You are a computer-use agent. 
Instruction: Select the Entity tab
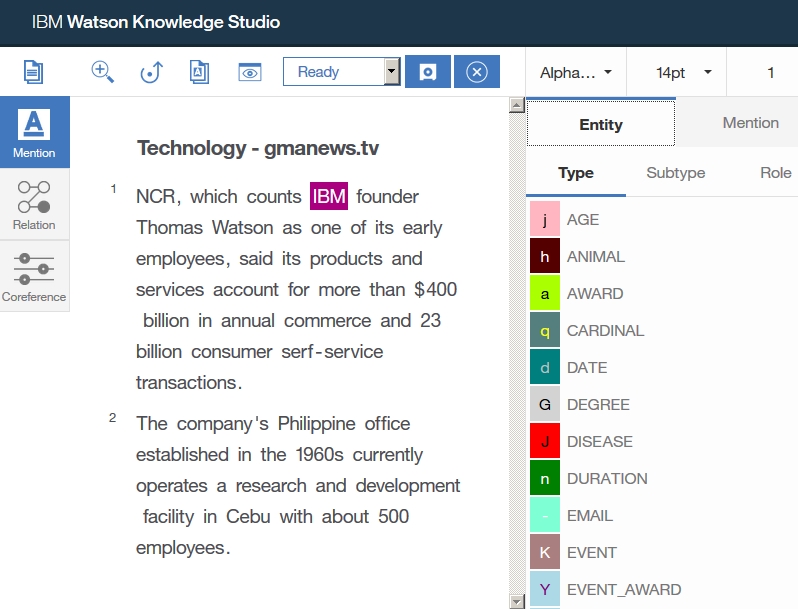click(601, 124)
